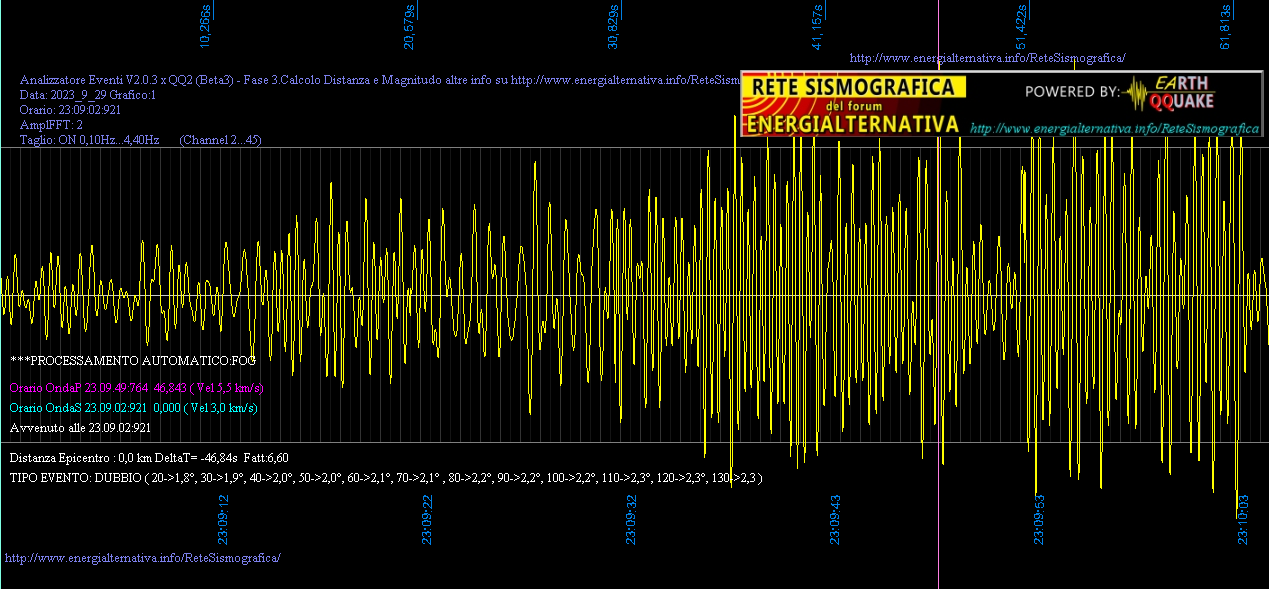Screen dimensions: 1269x589
Task: Select the 61,813s top time label
Action: (1225, 26)
